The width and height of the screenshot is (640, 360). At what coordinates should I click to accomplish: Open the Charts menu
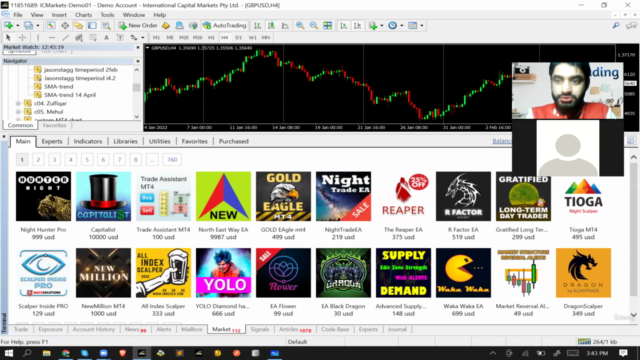(83, 15)
